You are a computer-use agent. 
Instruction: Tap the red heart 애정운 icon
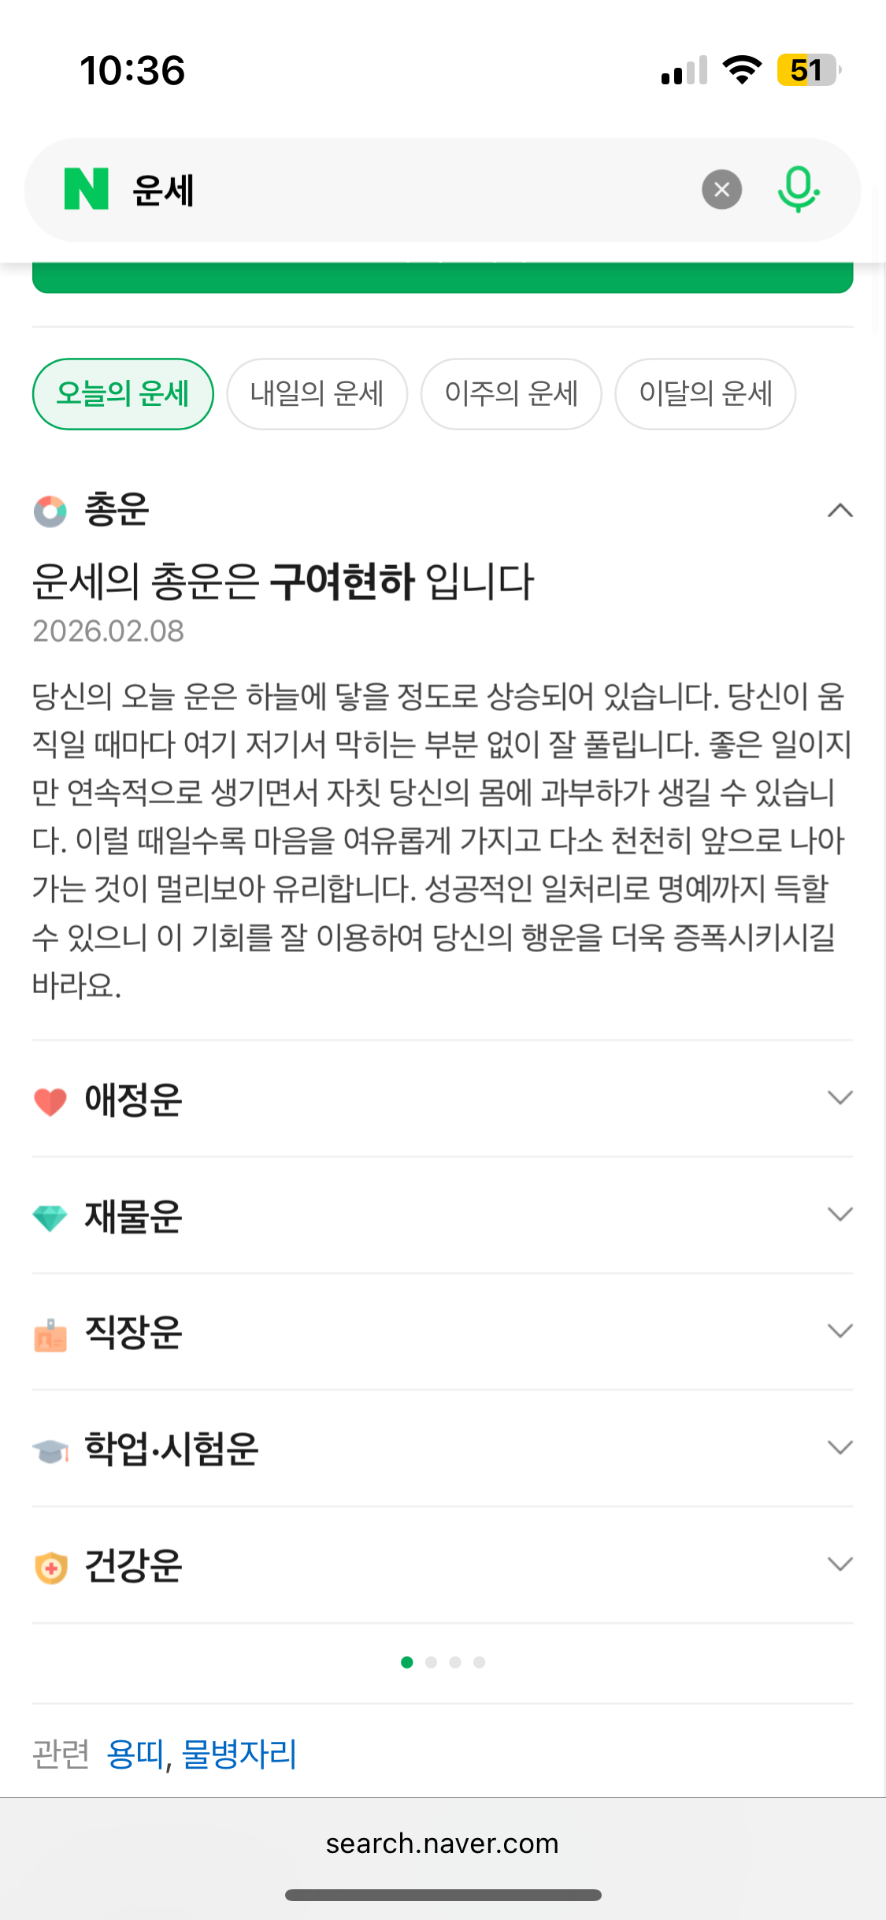[x=50, y=1101]
